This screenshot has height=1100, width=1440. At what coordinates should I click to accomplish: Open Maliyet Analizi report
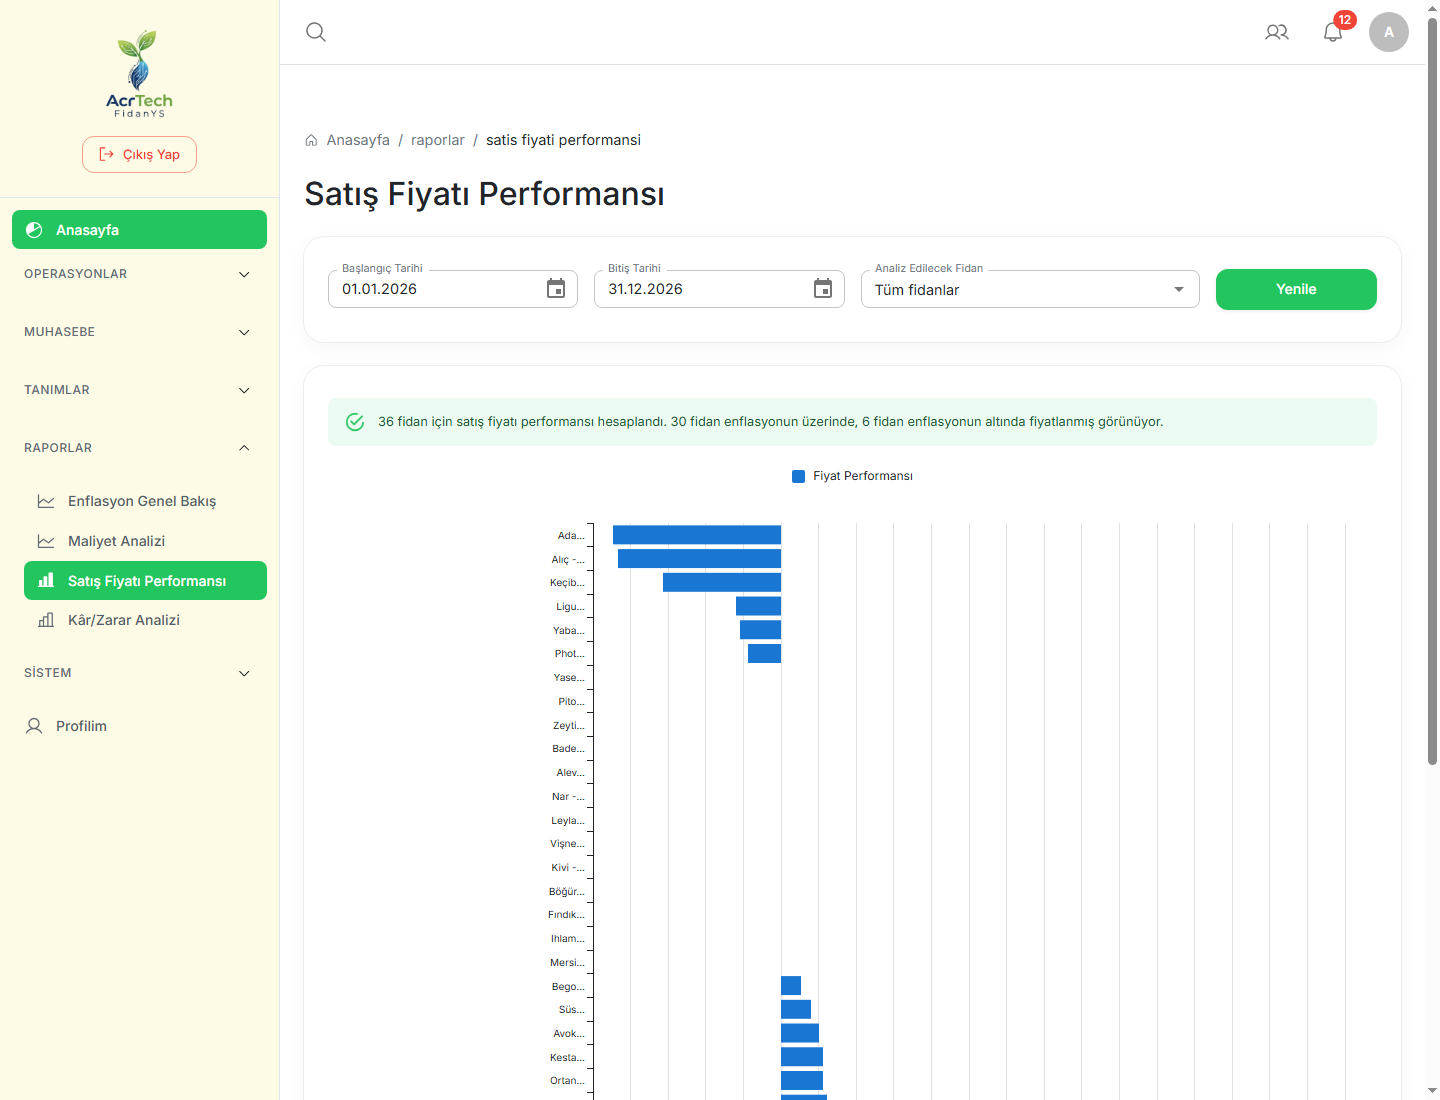coord(145,541)
